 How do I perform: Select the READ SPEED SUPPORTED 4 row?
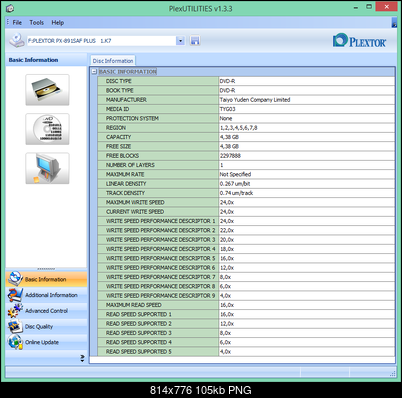246,342
